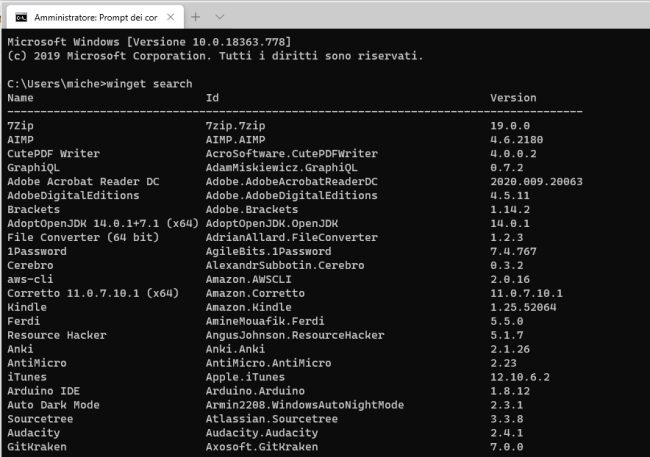Click the Id column header

212,98
